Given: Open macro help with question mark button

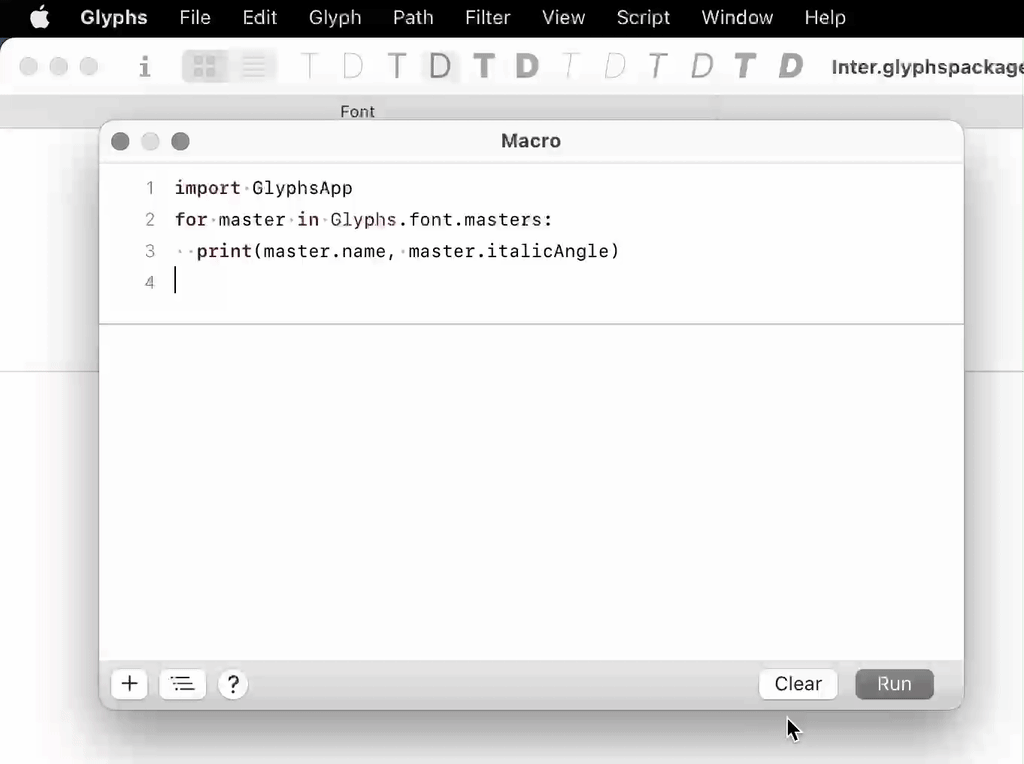Looking at the screenshot, I should click(x=232, y=684).
